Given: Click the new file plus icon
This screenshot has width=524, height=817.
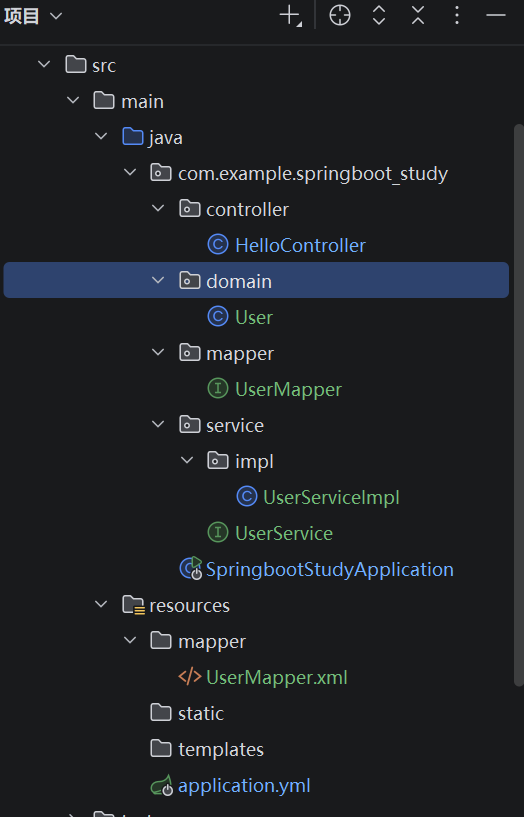Looking at the screenshot, I should 290,16.
